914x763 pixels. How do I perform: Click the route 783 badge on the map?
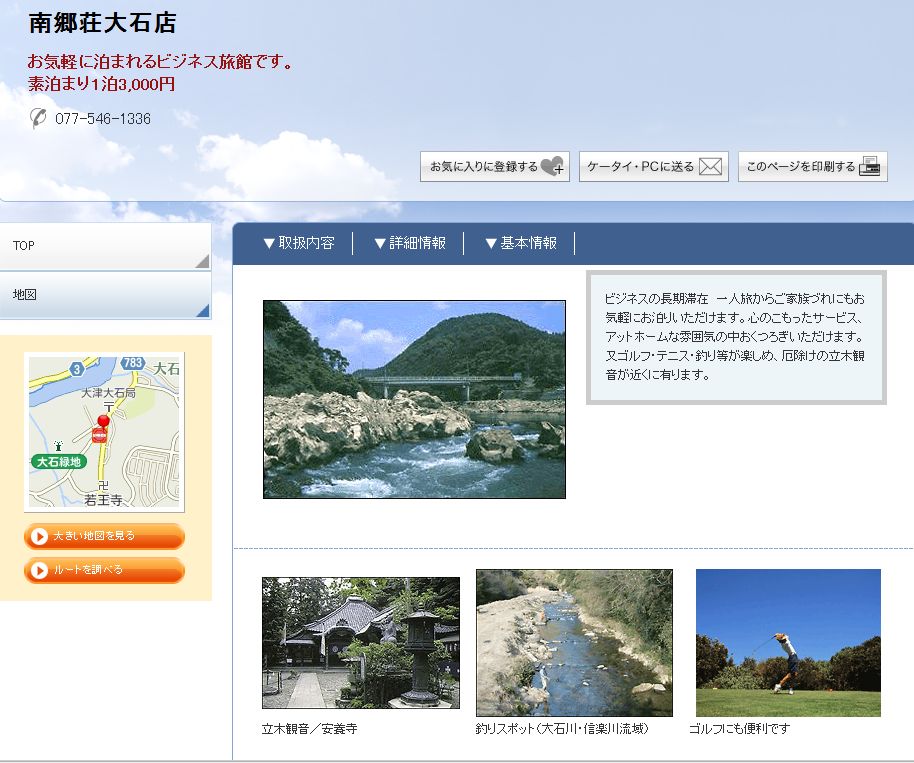tap(133, 363)
